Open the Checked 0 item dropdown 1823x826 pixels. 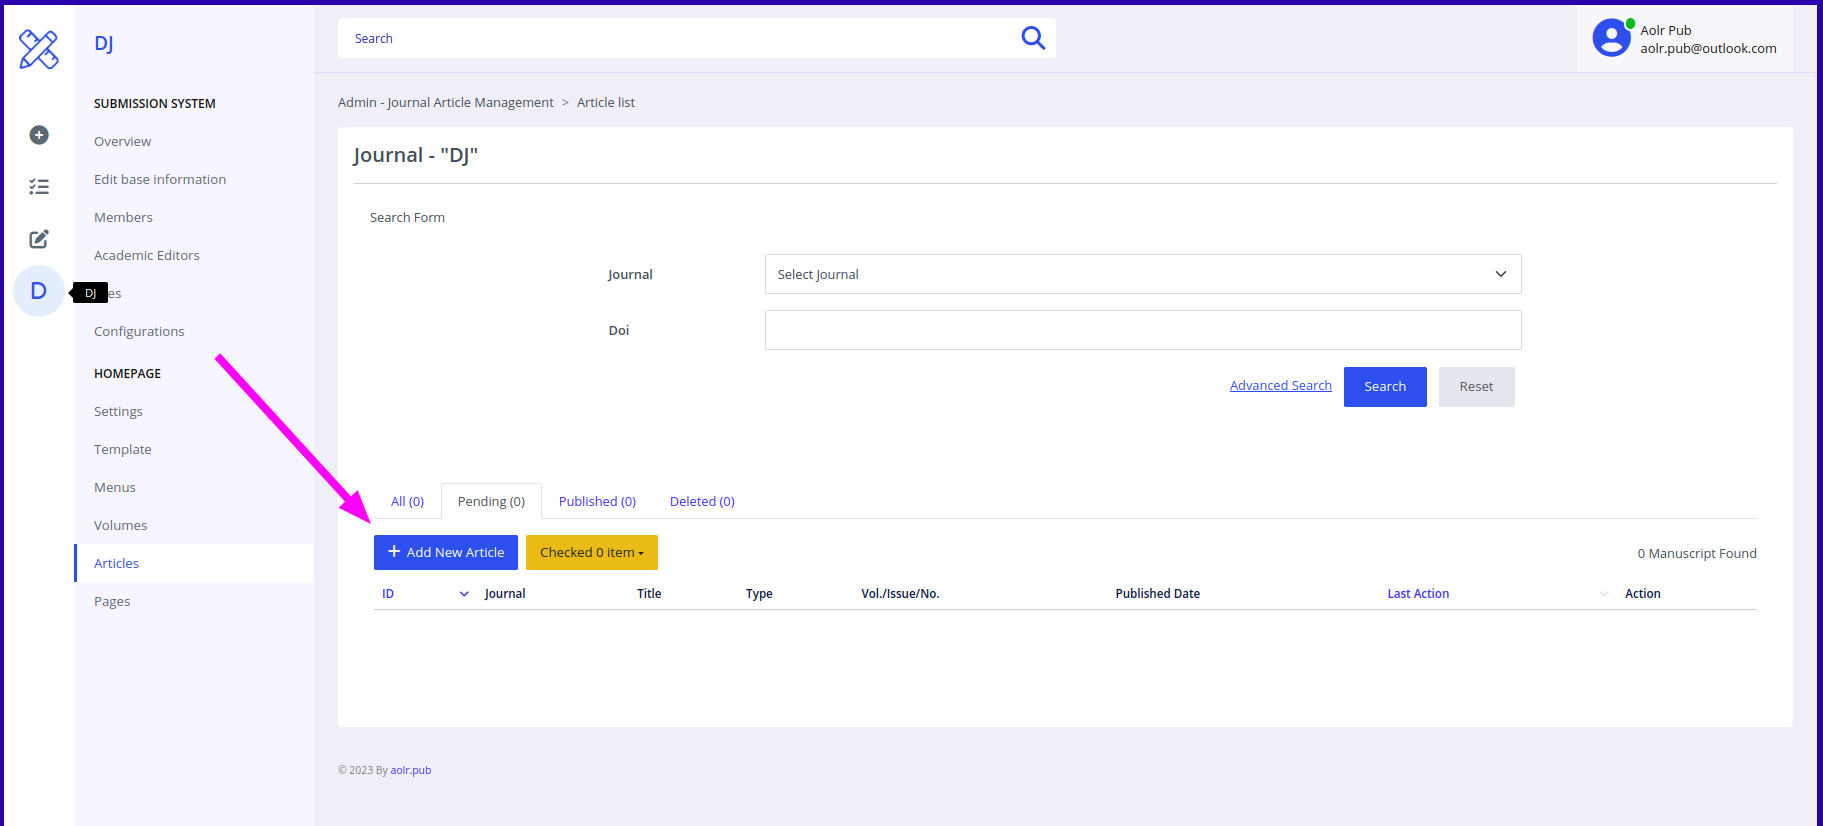(591, 553)
